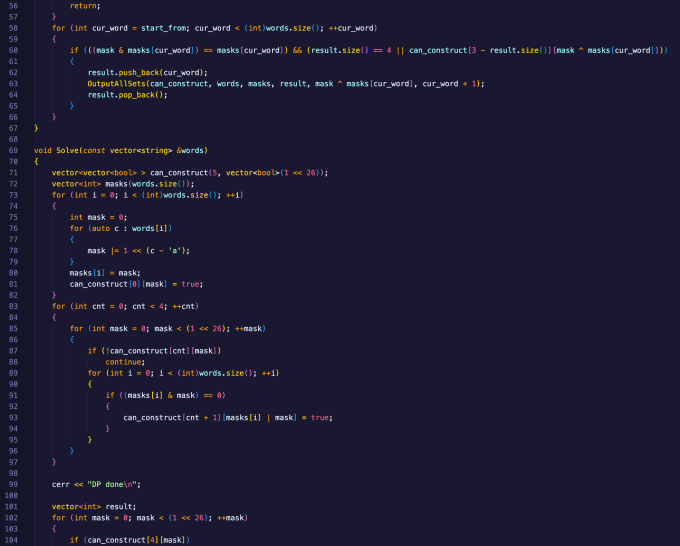Click '!can_construct[cnt][mask]' on line 87
This screenshot has height=546, width=680.
(x=161, y=351)
